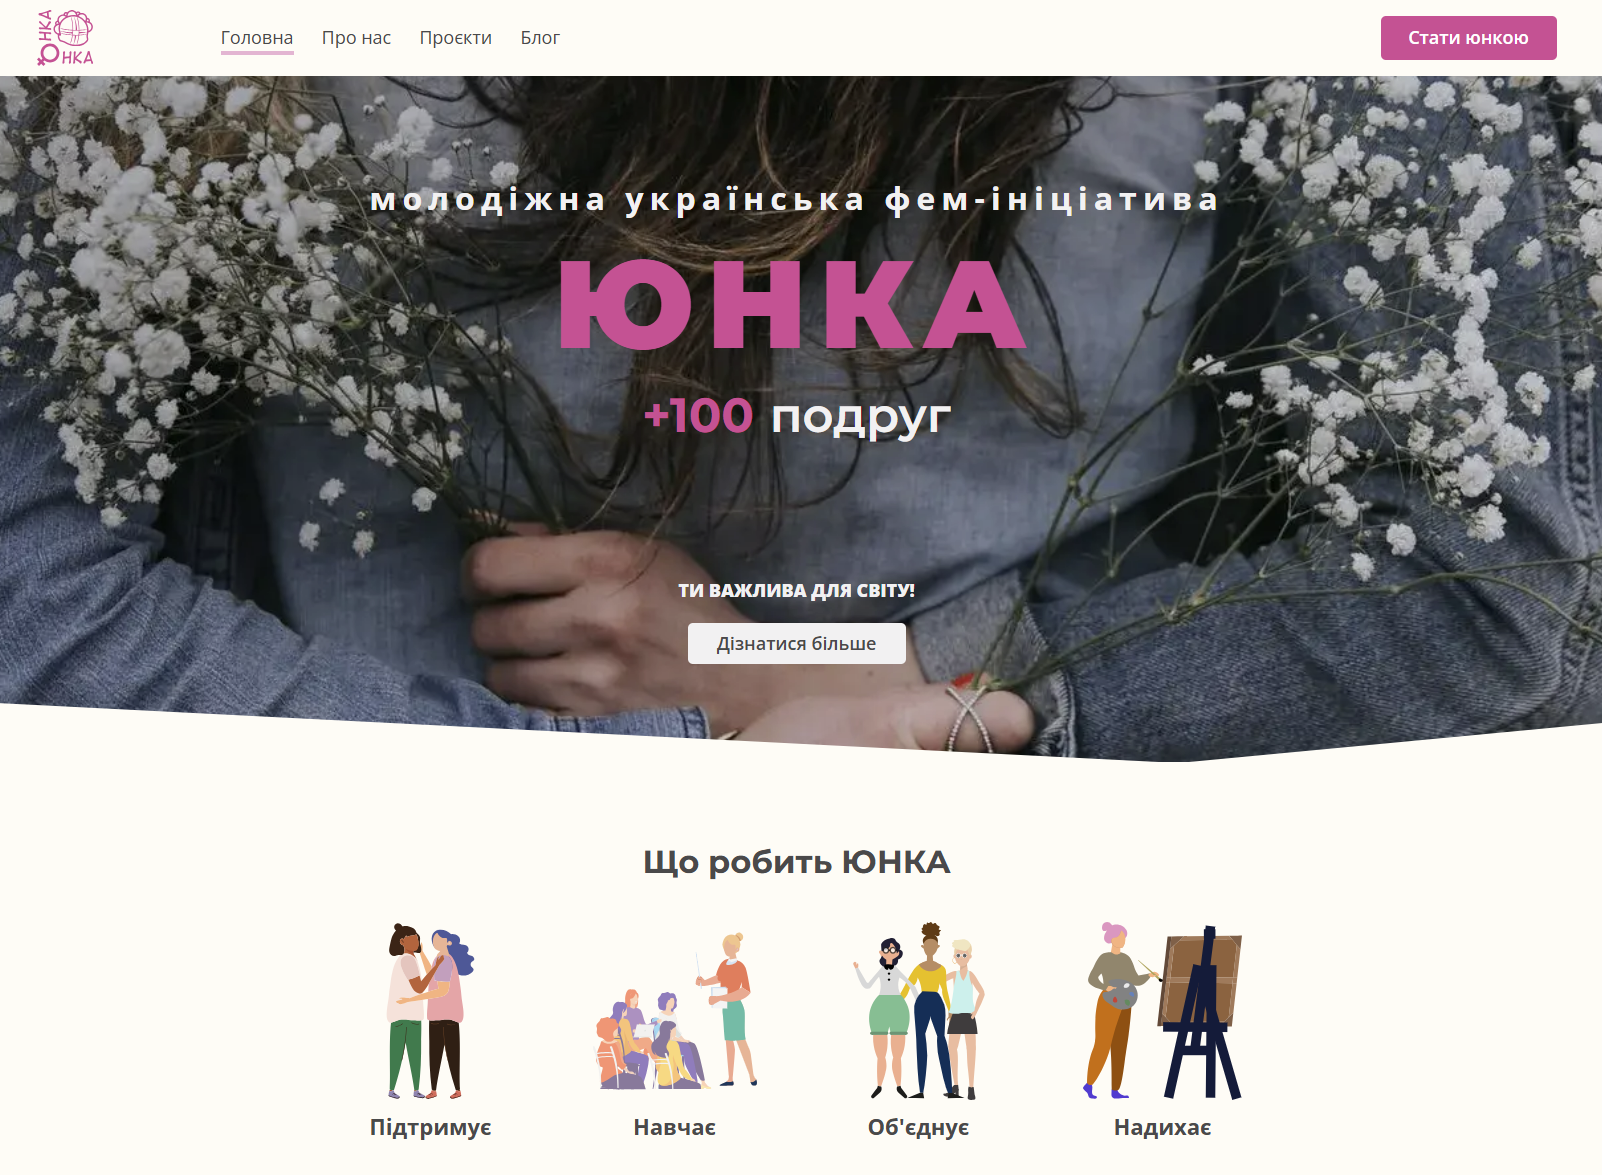Click the Об'єднує label
Image resolution: width=1602 pixels, height=1175 pixels.
point(919,1128)
